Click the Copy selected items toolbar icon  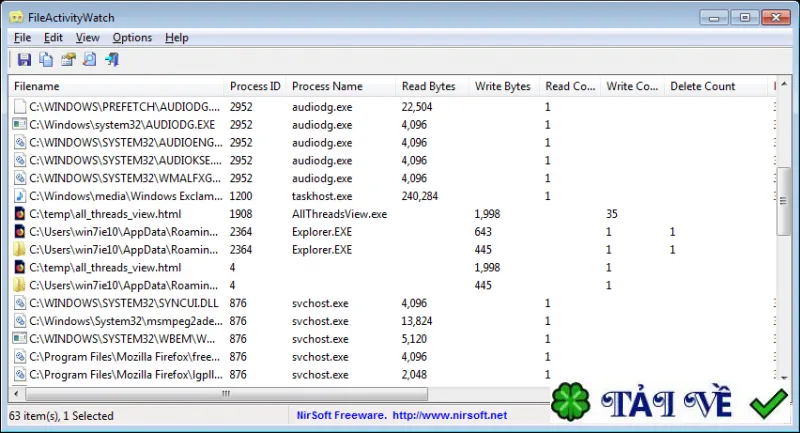click(46, 60)
